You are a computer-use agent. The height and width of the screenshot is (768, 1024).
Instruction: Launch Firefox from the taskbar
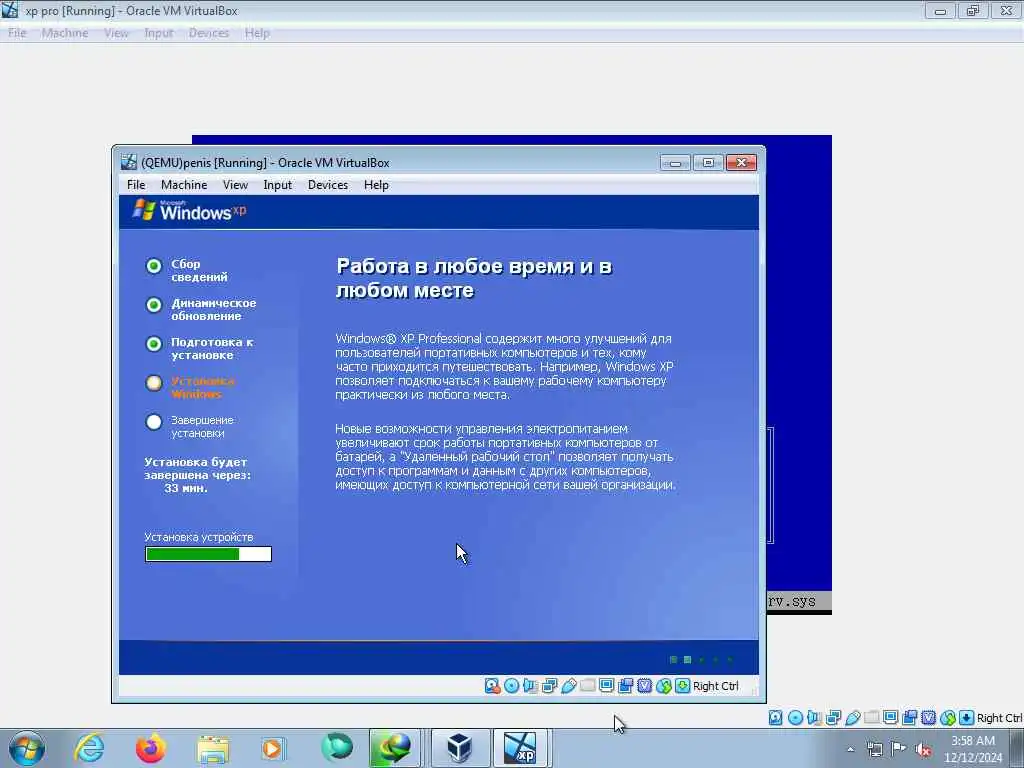[x=151, y=748]
